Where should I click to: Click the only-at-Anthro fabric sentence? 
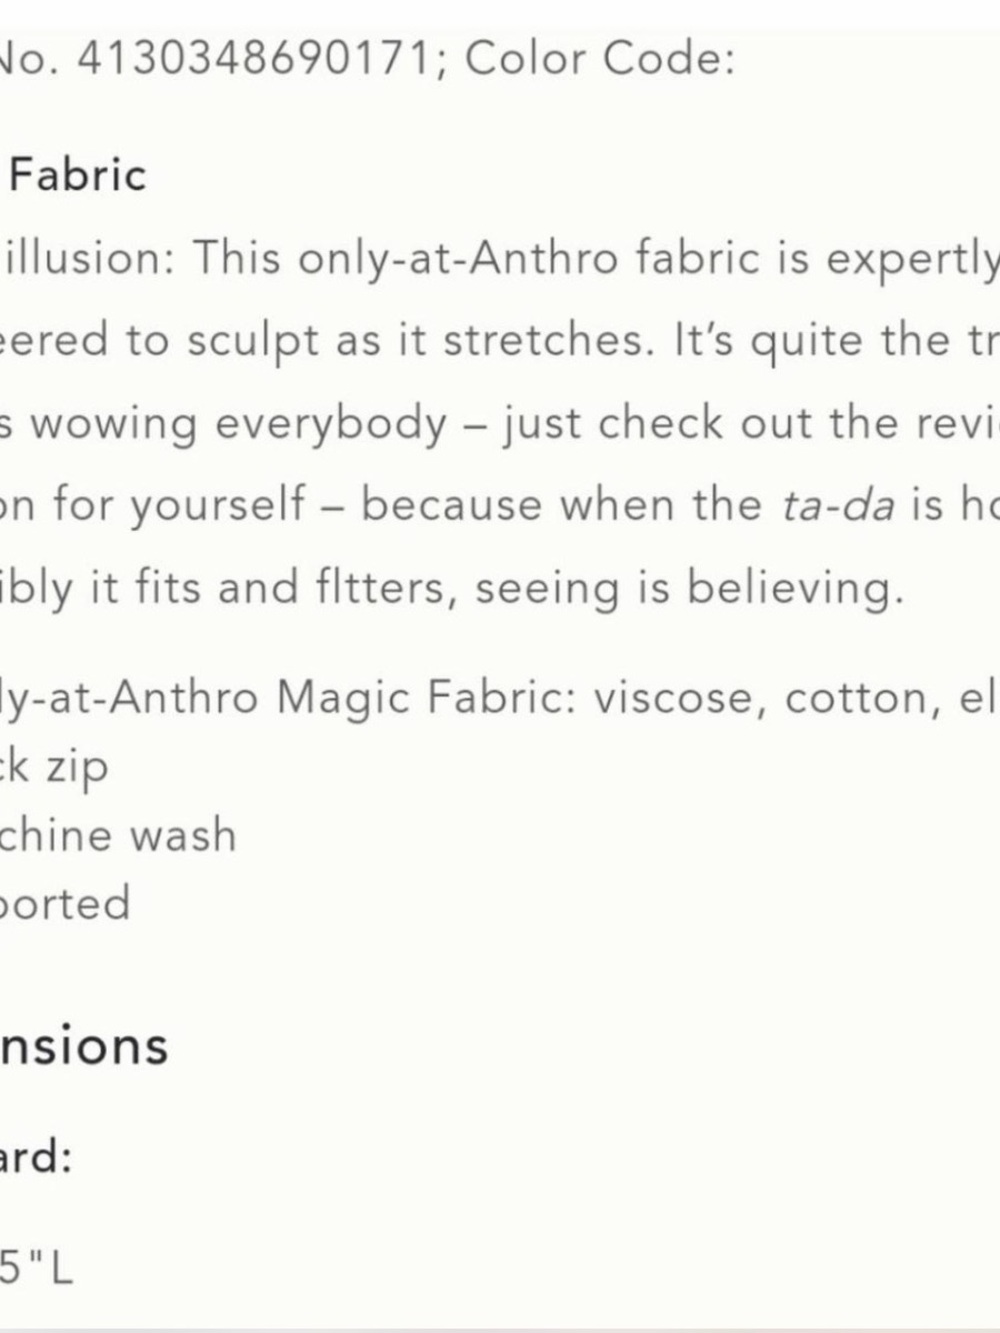[x=500, y=259]
